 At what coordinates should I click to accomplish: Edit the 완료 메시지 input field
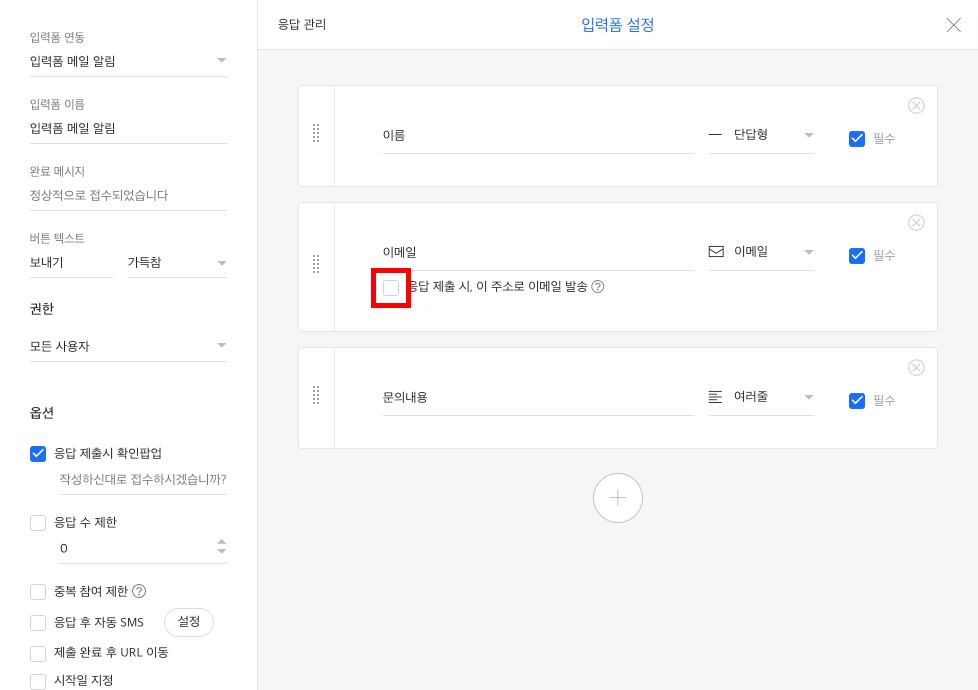click(x=128, y=195)
